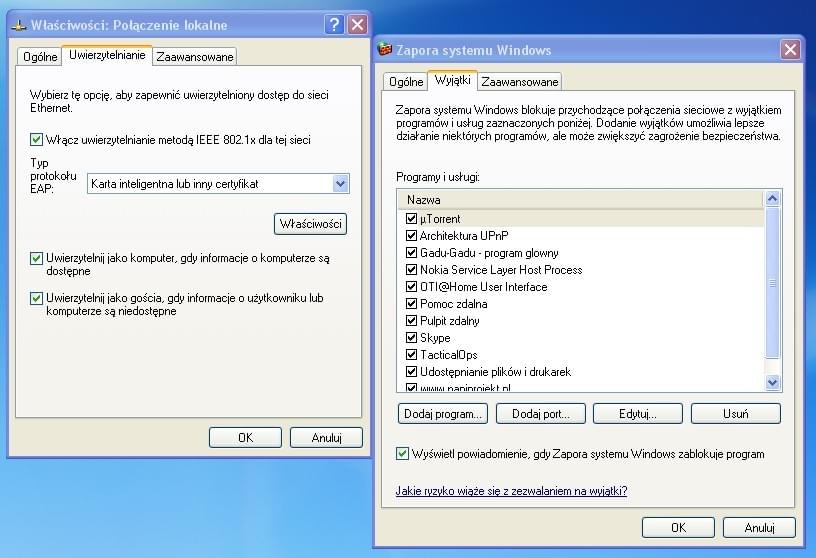Select the µTorrent row text
The image size is (816, 558).
click(440, 219)
